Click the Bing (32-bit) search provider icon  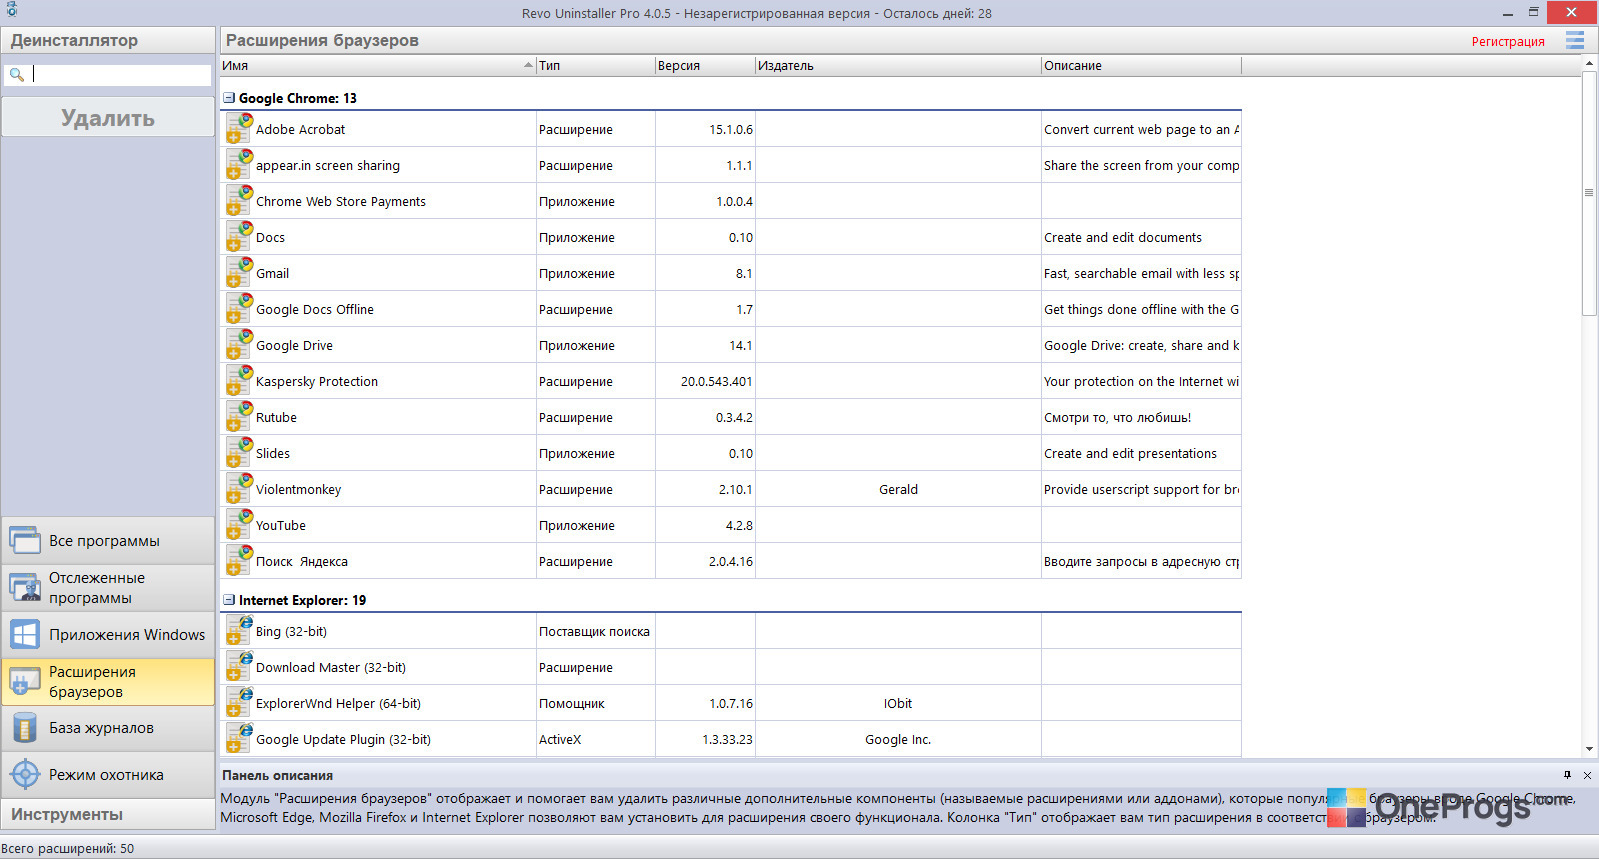(x=238, y=631)
